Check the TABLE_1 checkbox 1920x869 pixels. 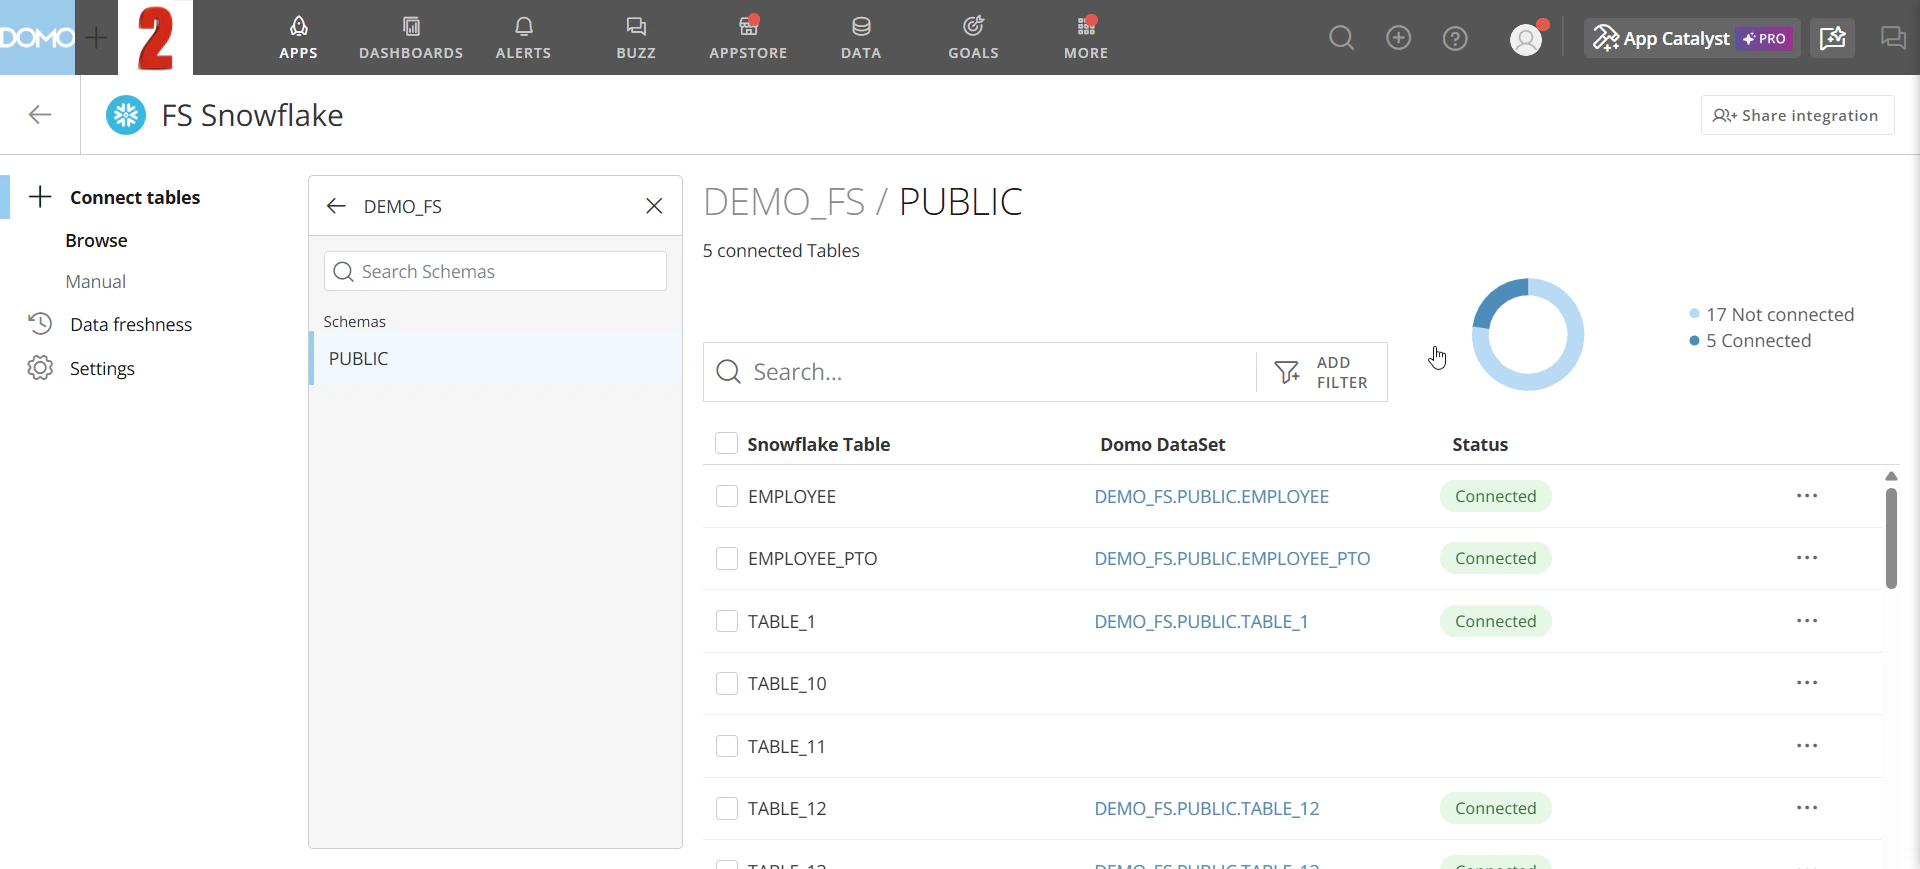click(x=727, y=621)
